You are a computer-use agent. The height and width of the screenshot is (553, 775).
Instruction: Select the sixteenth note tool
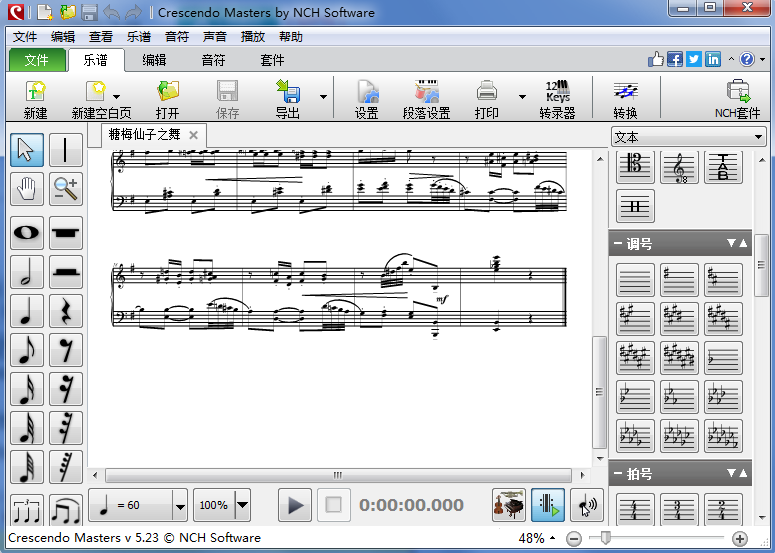tap(27, 388)
